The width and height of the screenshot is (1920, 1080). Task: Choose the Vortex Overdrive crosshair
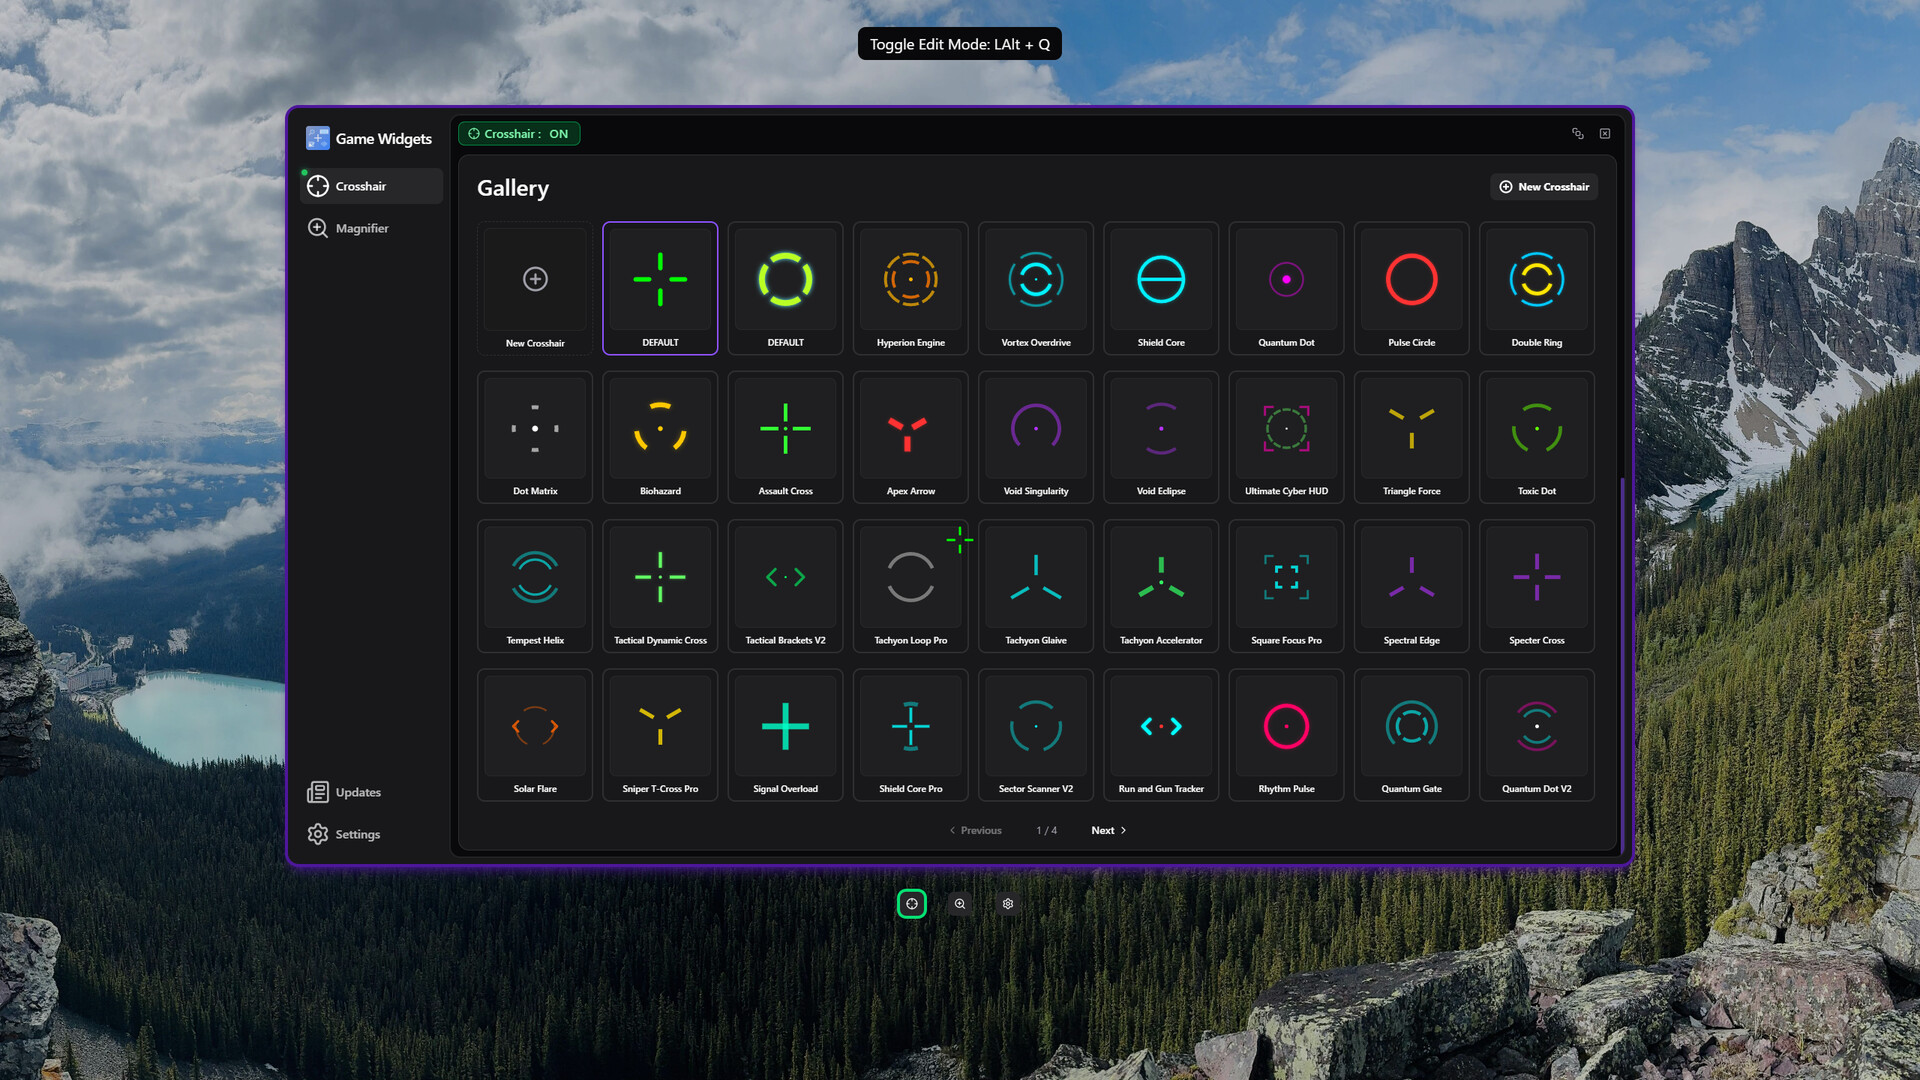(x=1036, y=288)
